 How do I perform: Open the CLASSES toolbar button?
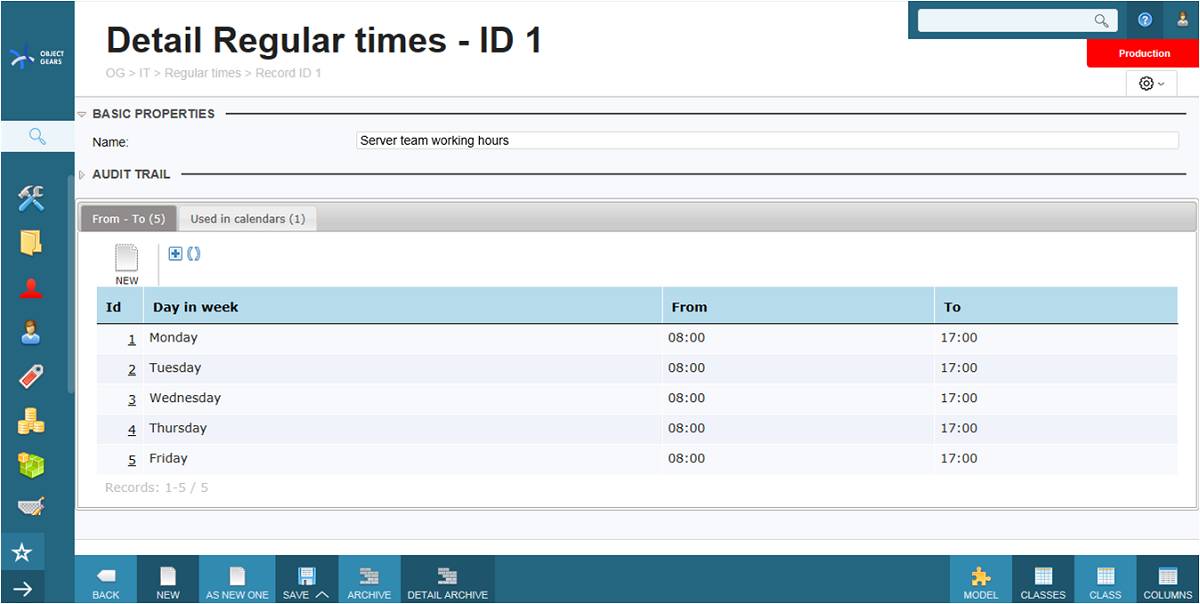pyautogui.click(x=1043, y=580)
